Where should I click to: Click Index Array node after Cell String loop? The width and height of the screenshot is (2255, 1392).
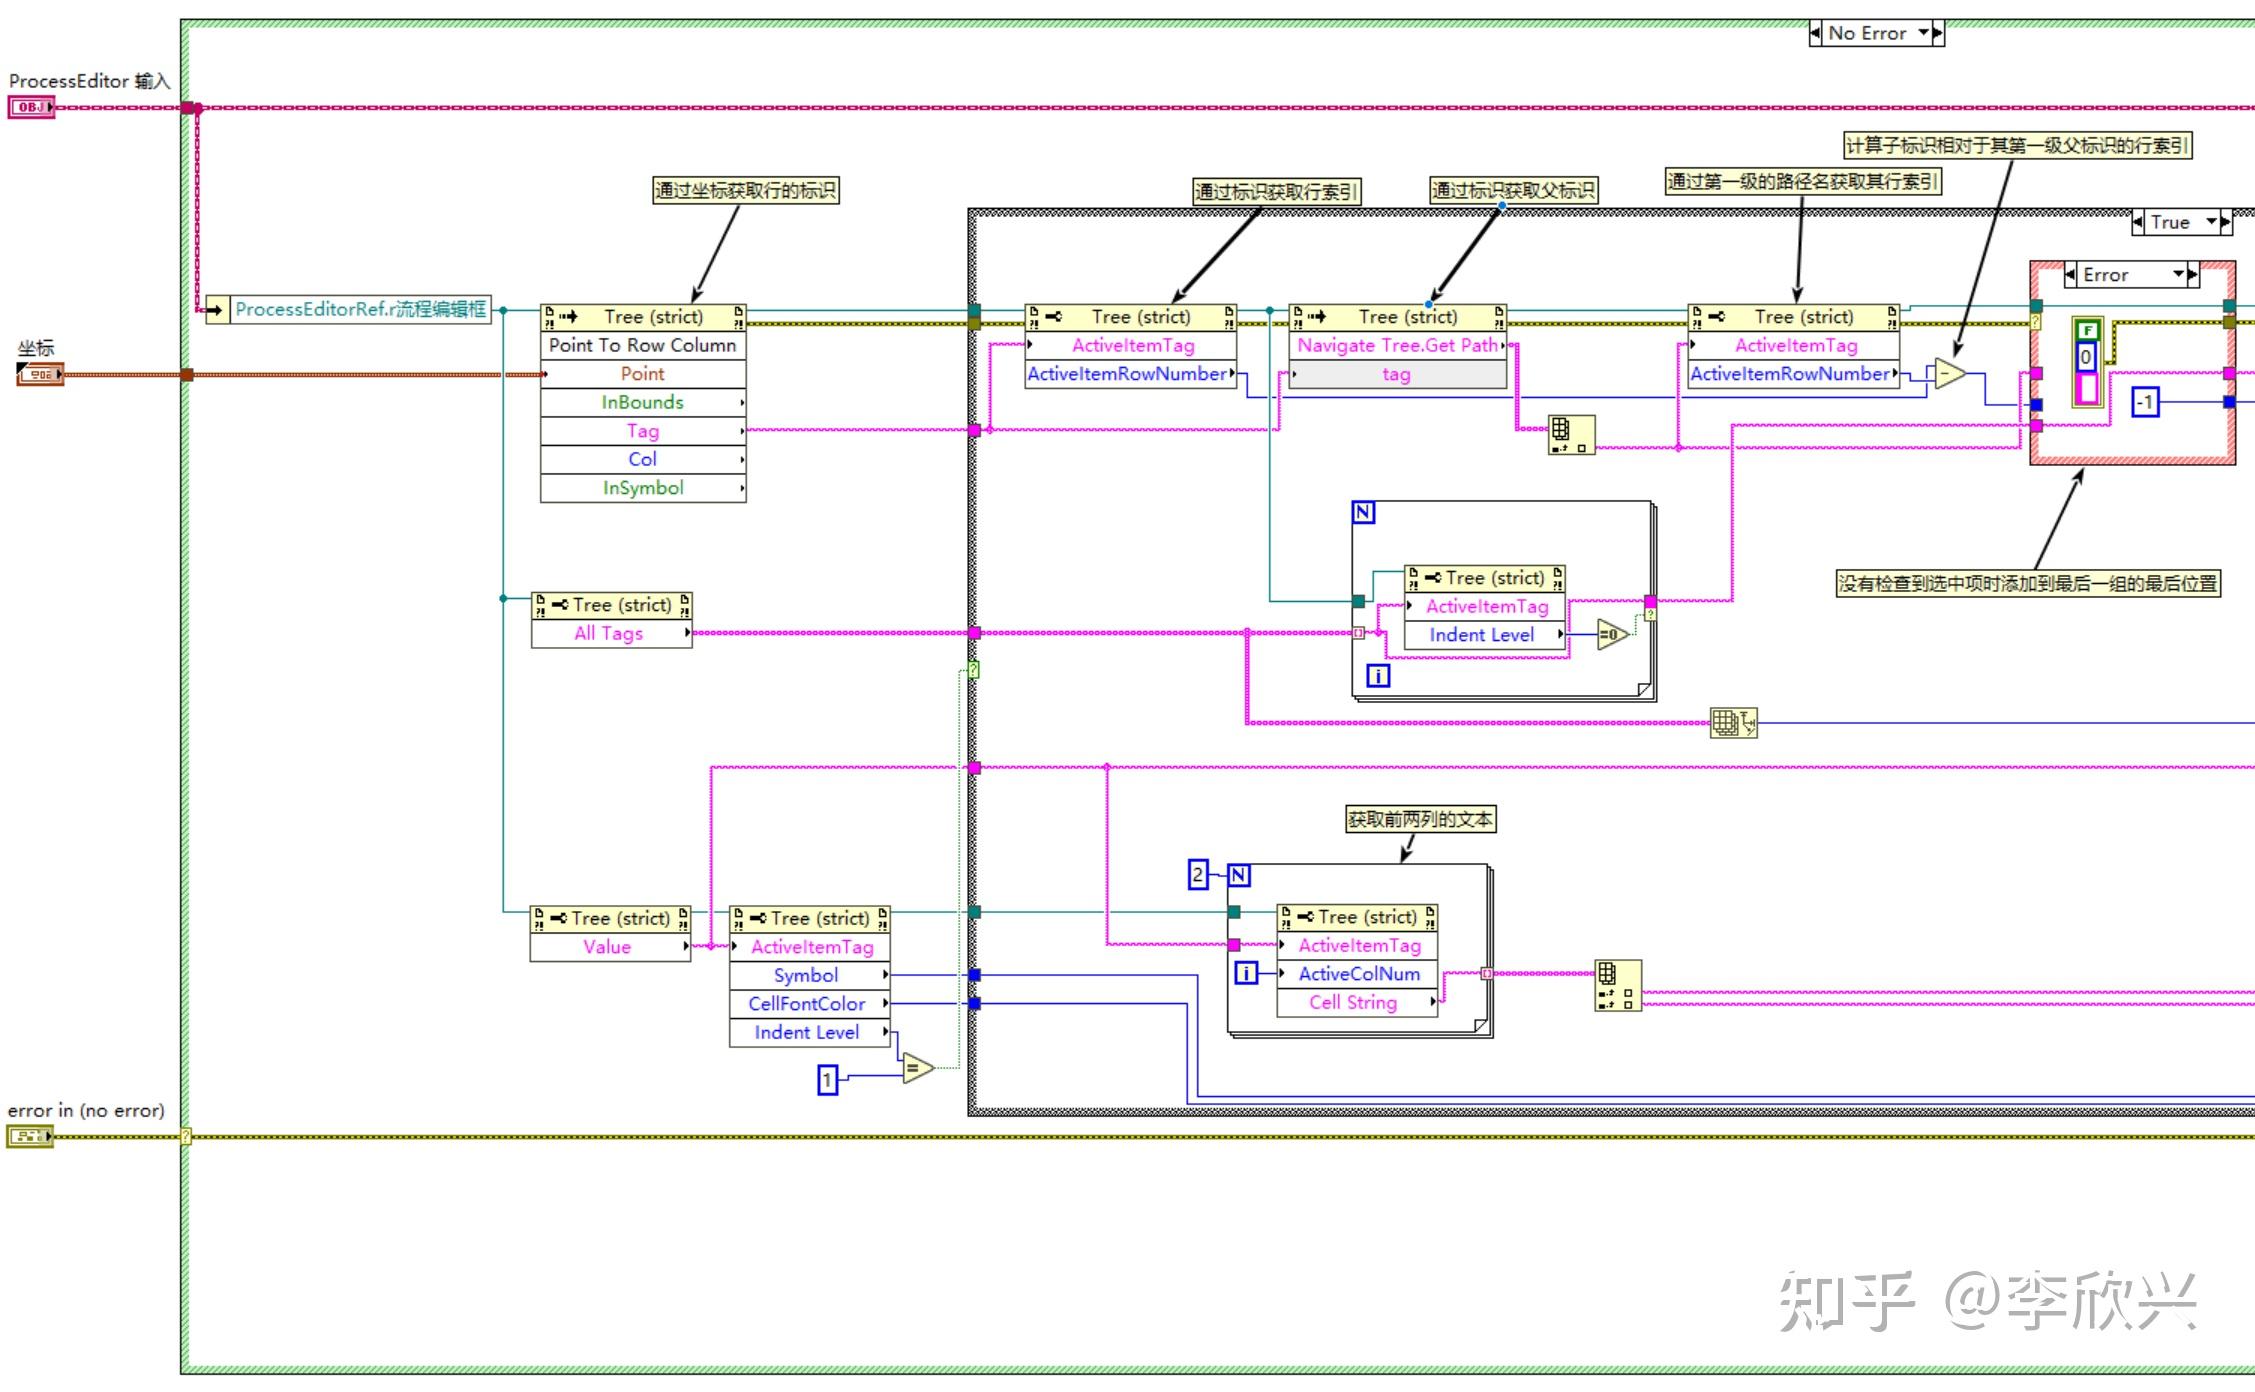point(1618,985)
